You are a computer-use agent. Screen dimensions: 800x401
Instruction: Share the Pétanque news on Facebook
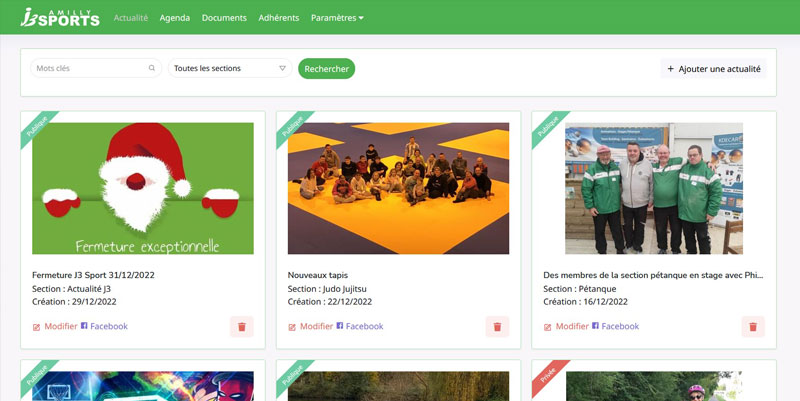(620, 326)
